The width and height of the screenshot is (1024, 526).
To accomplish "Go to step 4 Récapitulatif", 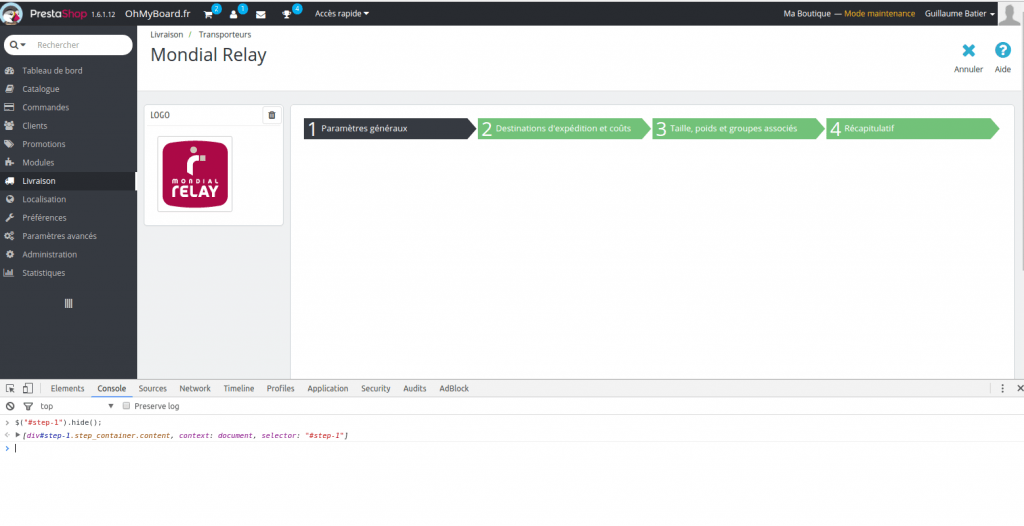I will [x=912, y=129].
